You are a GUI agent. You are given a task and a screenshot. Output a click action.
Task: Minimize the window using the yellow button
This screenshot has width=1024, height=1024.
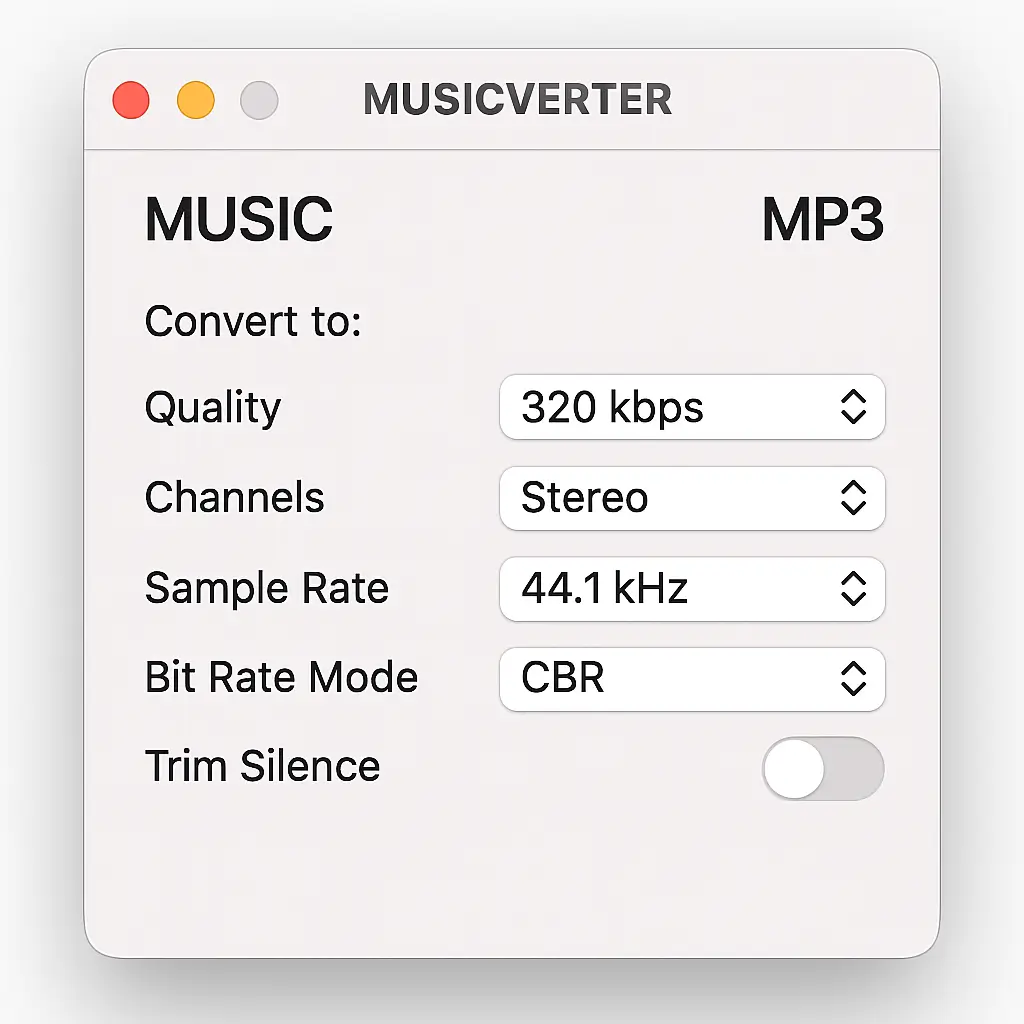tap(196, 100)
